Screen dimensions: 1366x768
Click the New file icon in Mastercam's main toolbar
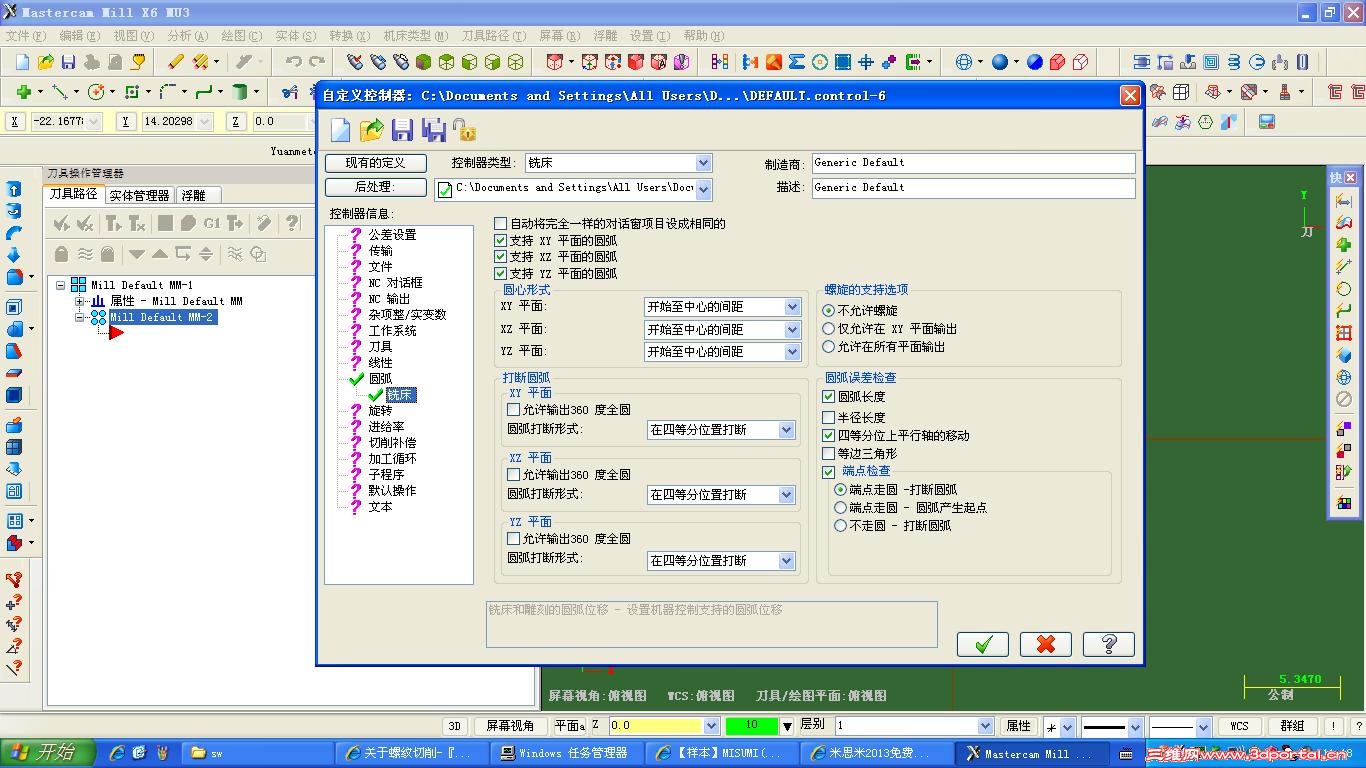[23, 62]
